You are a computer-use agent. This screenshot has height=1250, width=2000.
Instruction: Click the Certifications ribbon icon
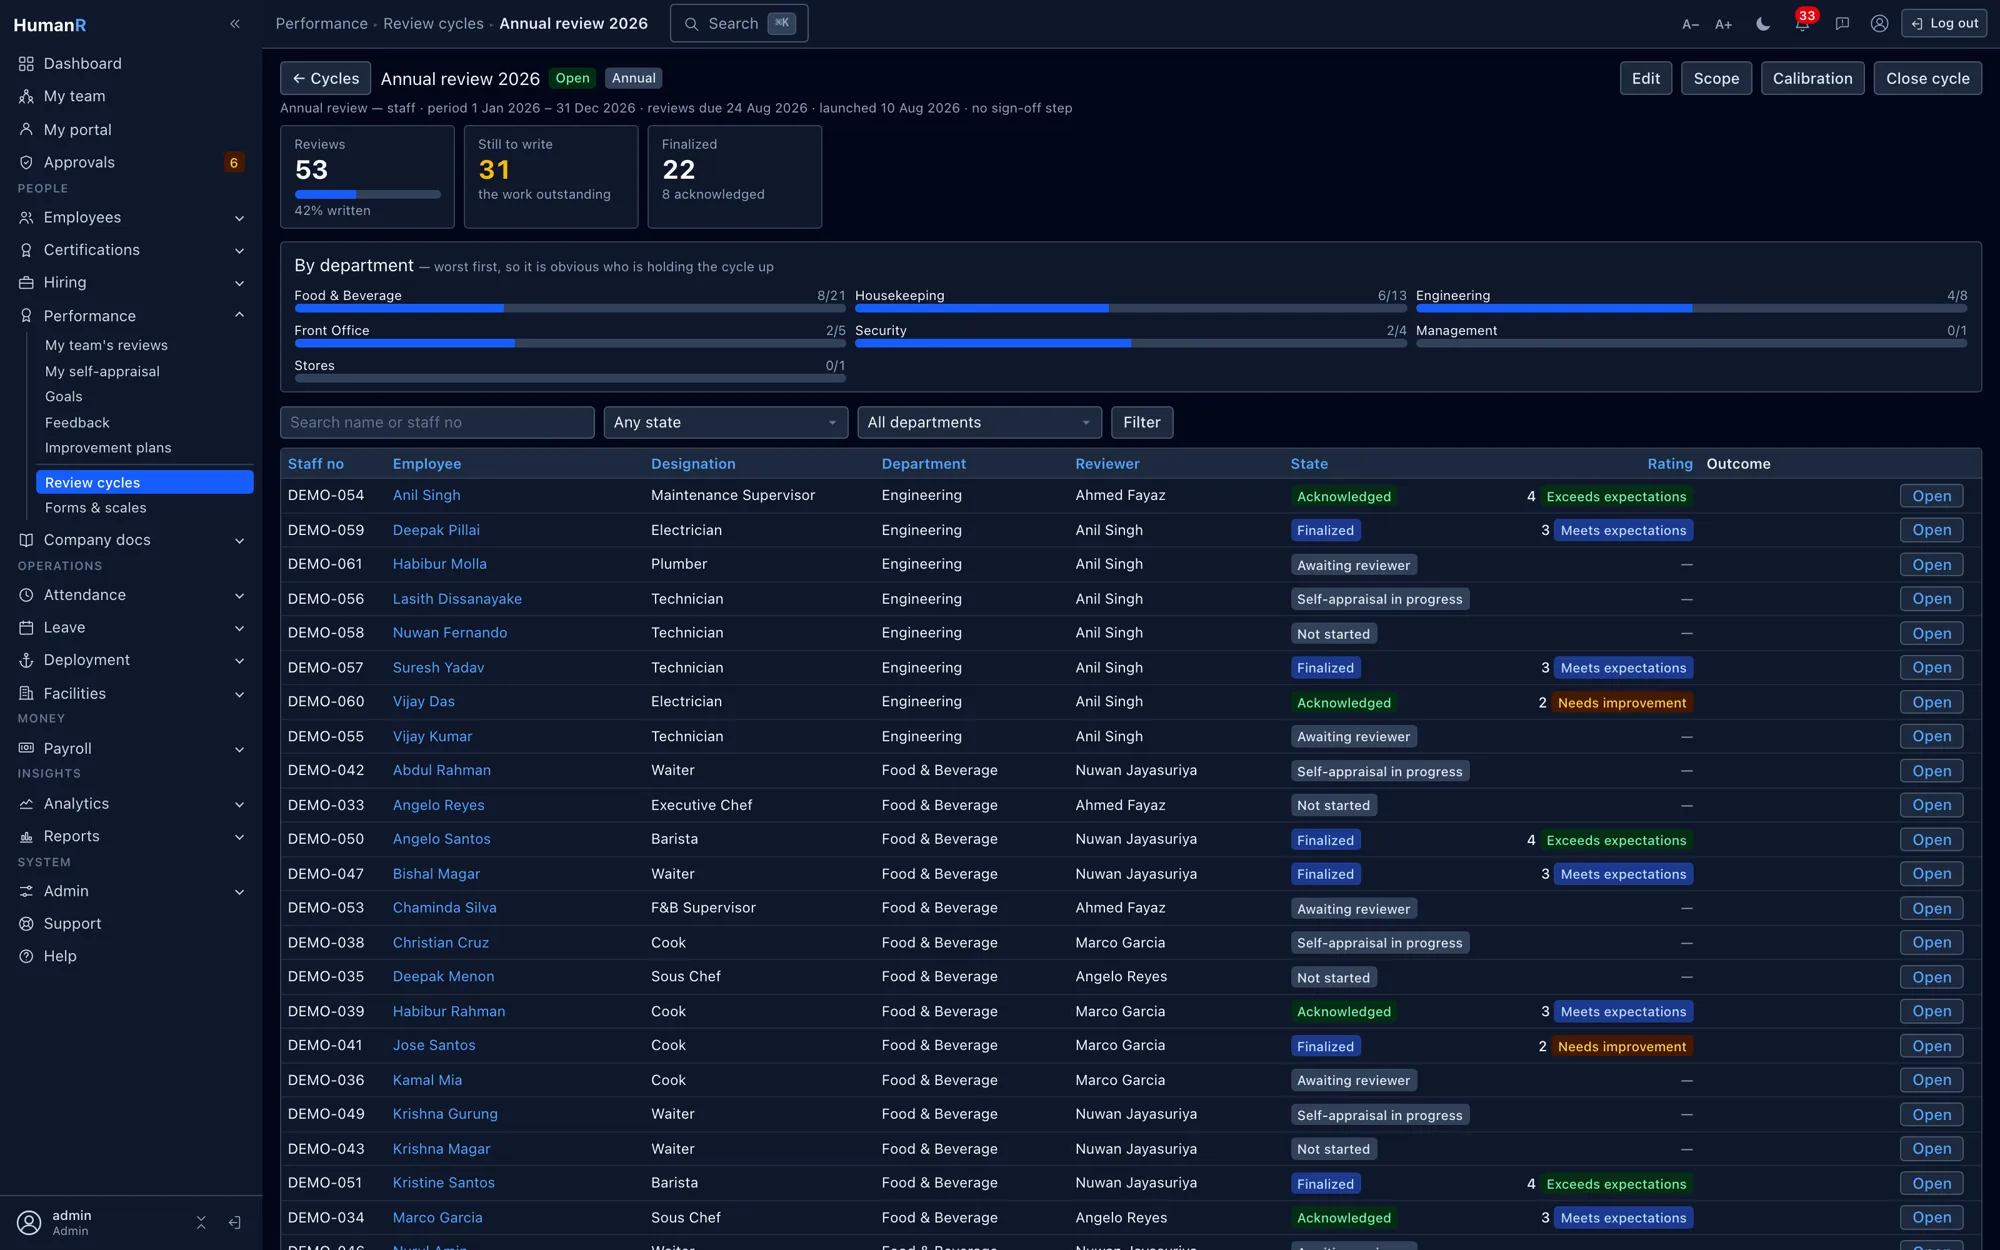pos(26,251)
